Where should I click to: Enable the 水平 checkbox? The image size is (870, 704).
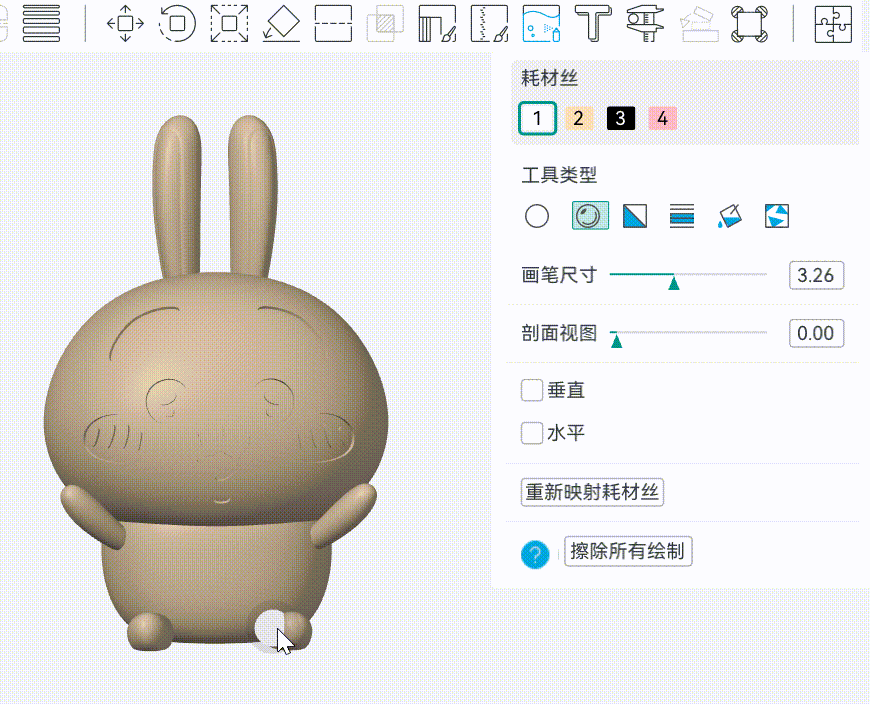(x=532, y=433)
